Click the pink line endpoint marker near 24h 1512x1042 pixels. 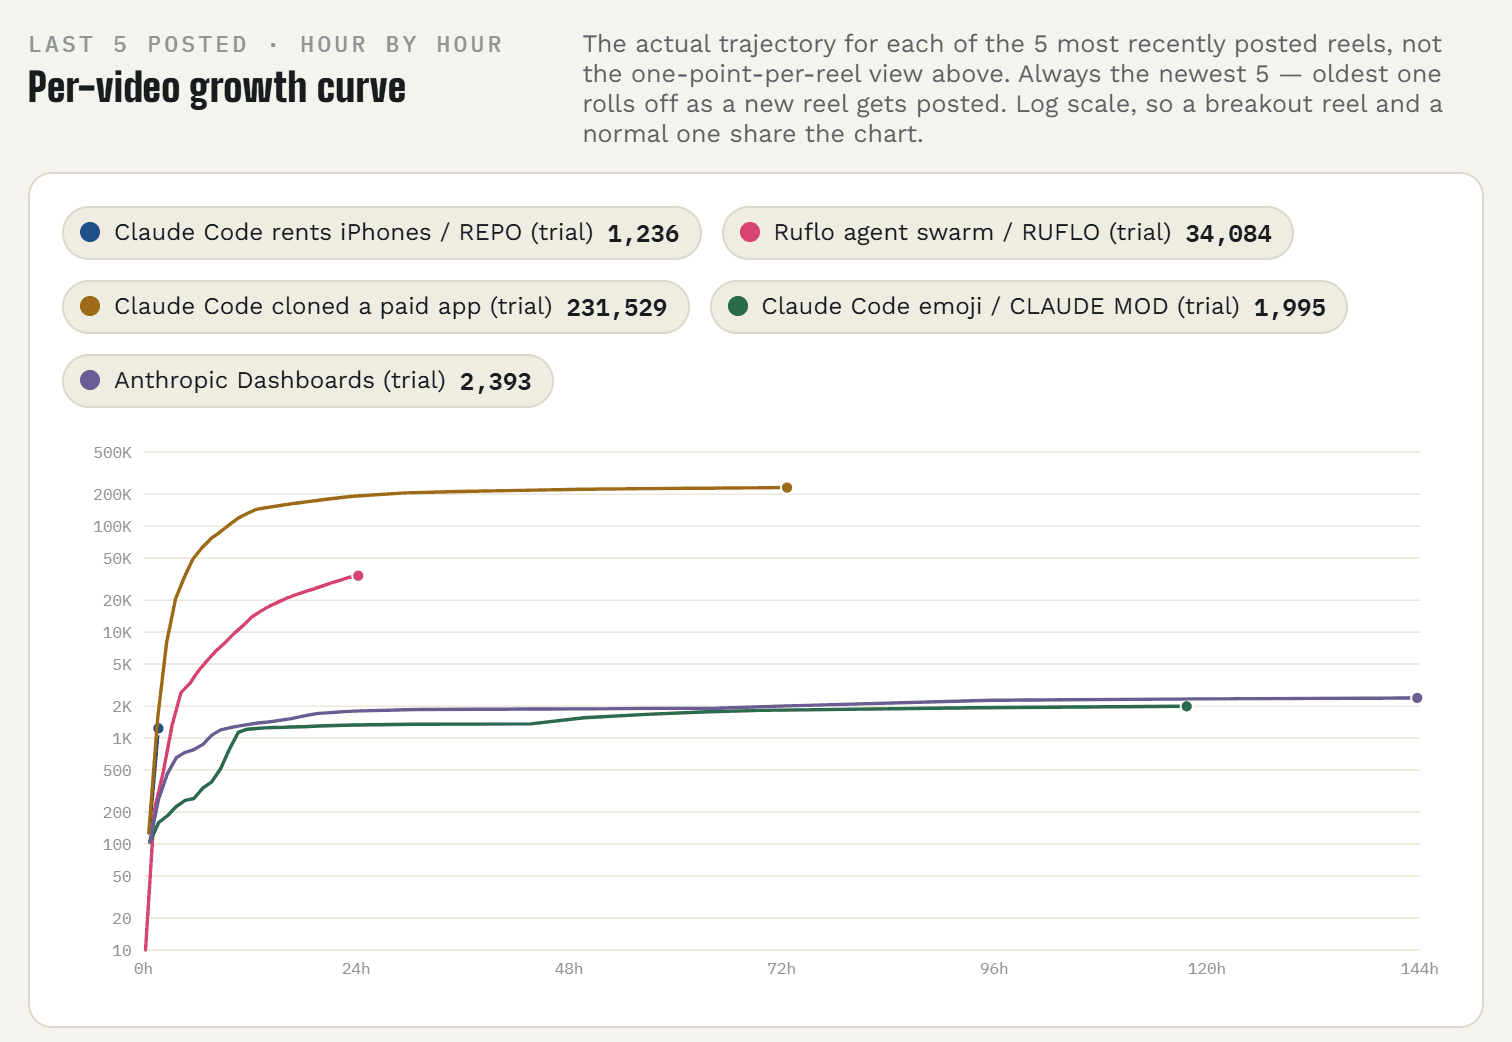(x=358, y=576)
